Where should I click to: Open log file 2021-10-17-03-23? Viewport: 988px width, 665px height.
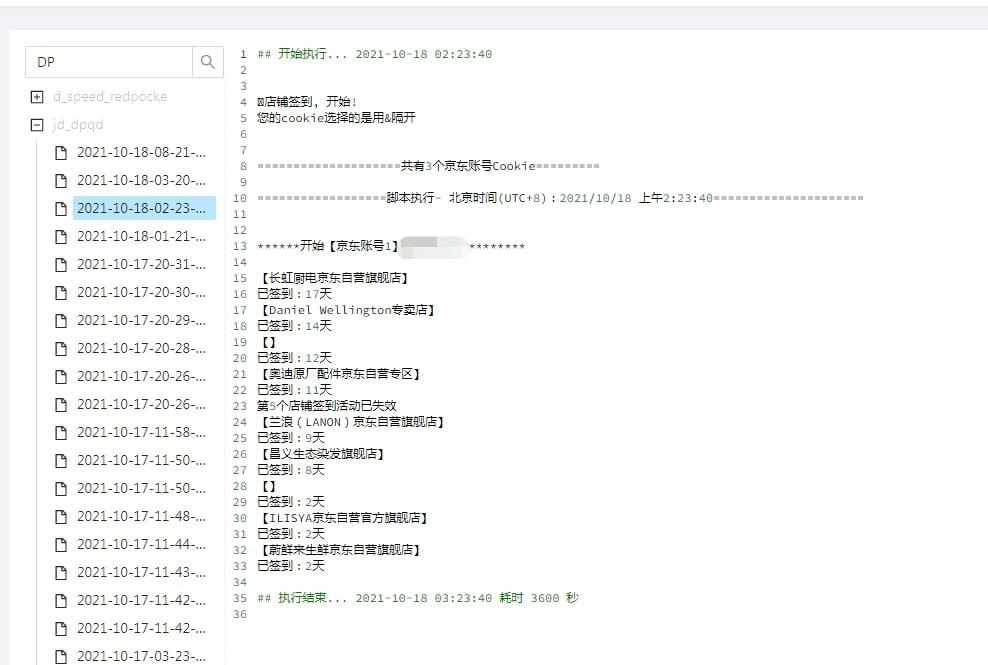(141, 656)
